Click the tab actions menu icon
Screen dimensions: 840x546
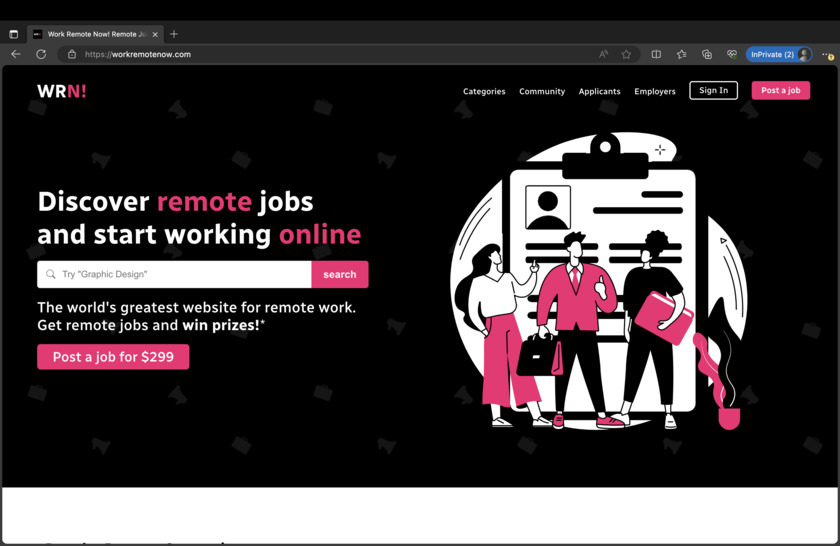[13, 34]
